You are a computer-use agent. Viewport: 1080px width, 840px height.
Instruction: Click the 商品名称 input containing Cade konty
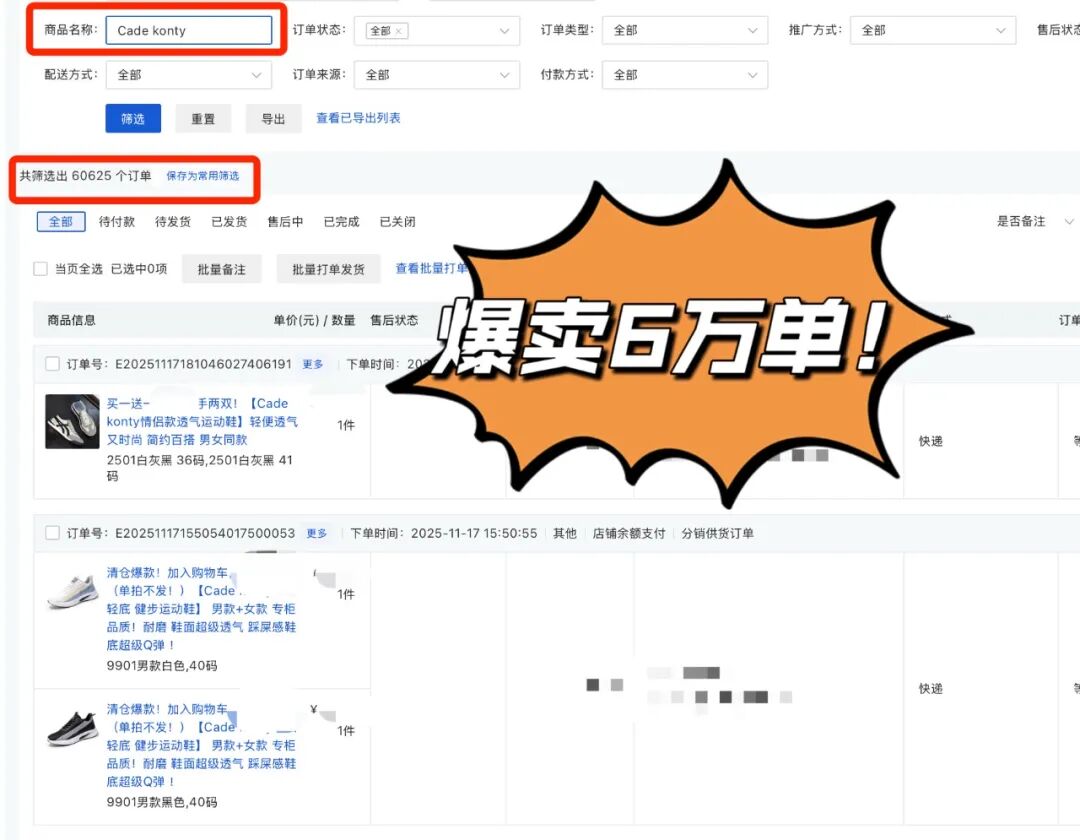(x=189, y=30)
